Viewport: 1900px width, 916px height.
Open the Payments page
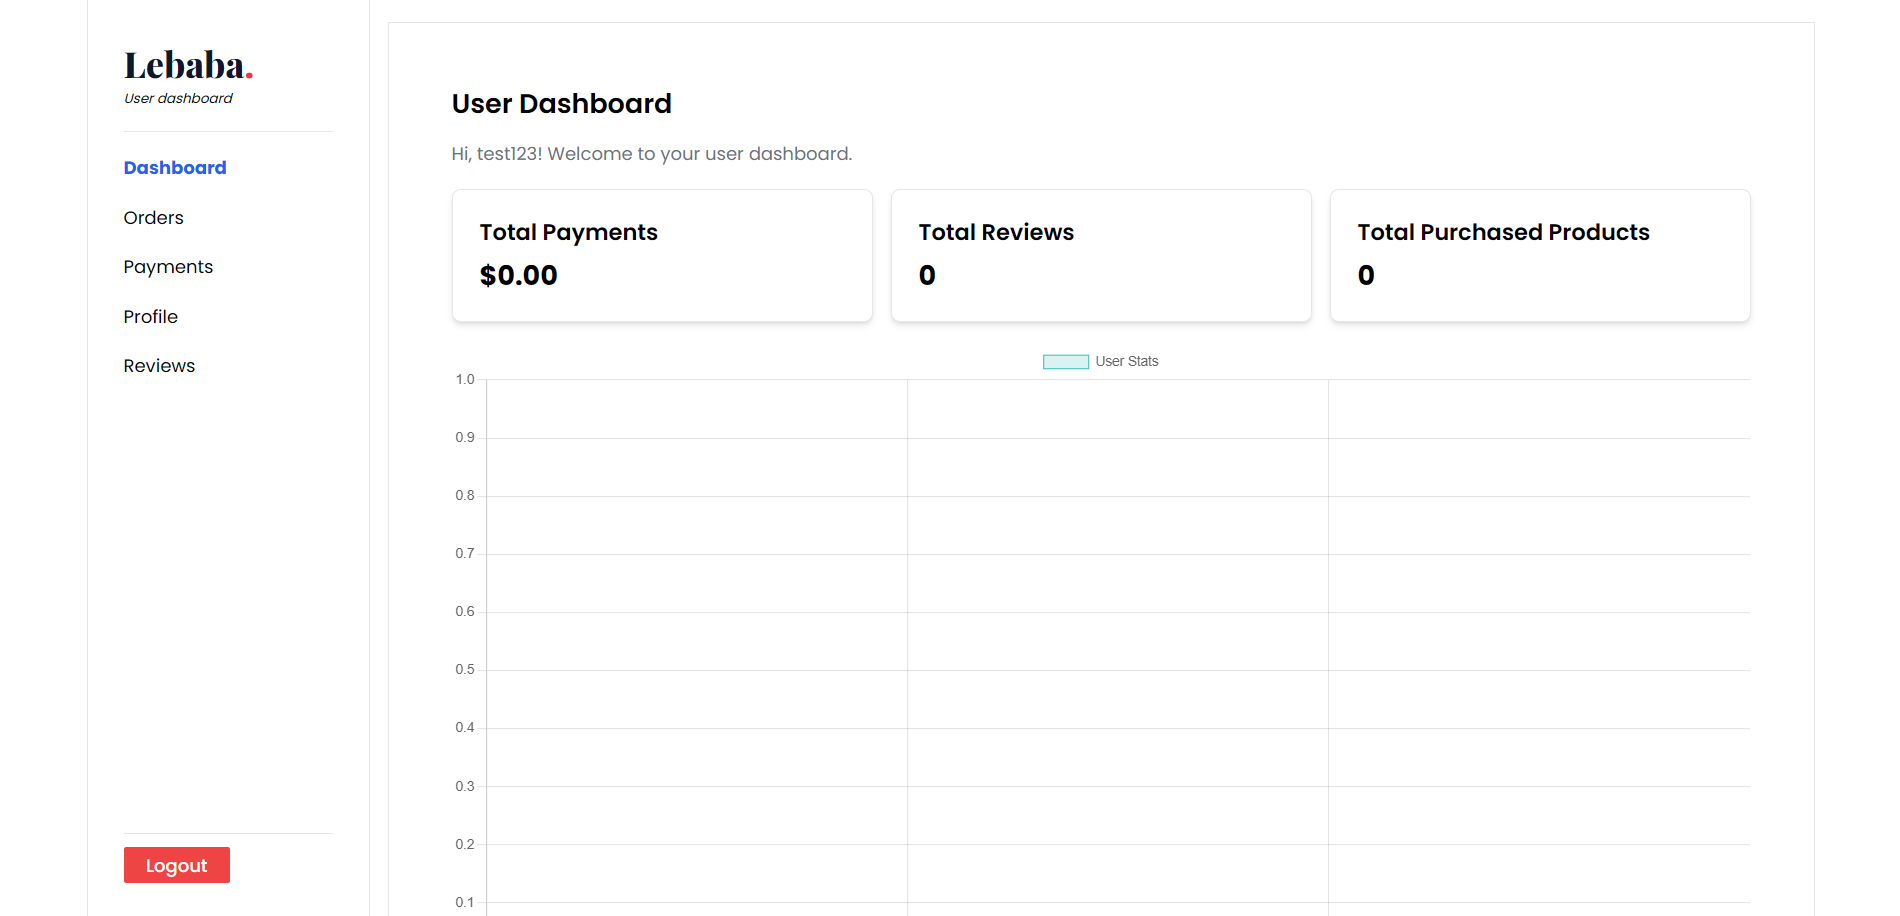click(168, 267)
